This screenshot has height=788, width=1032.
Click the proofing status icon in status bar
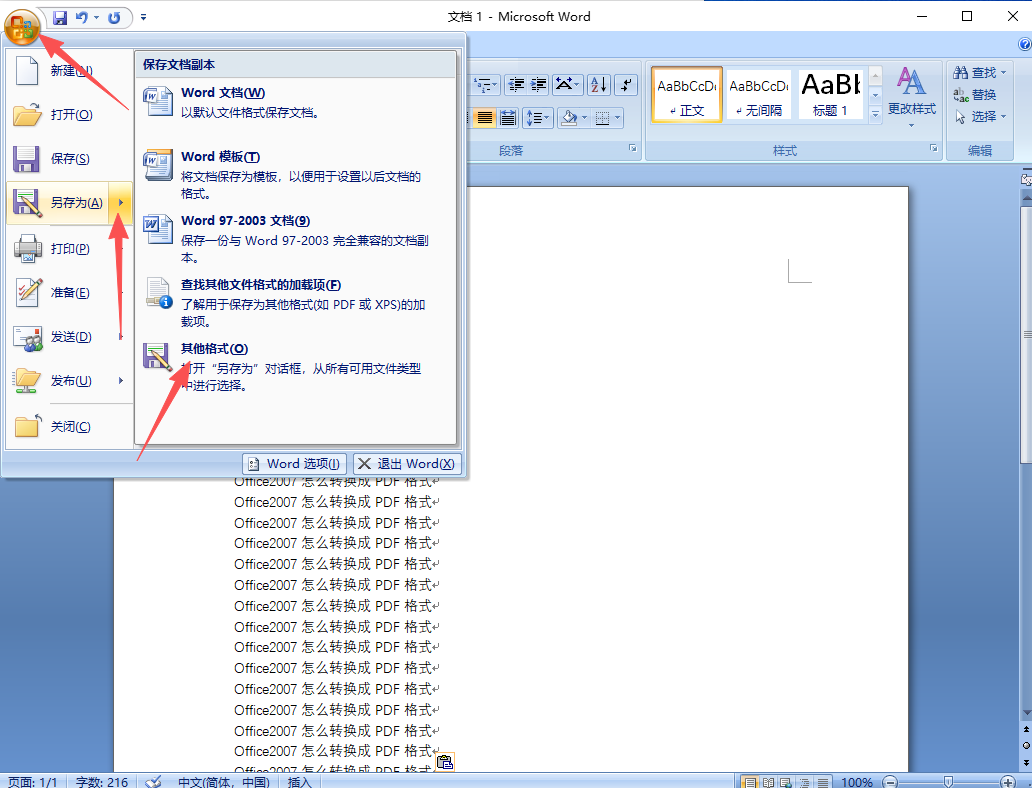click(153, 781)
